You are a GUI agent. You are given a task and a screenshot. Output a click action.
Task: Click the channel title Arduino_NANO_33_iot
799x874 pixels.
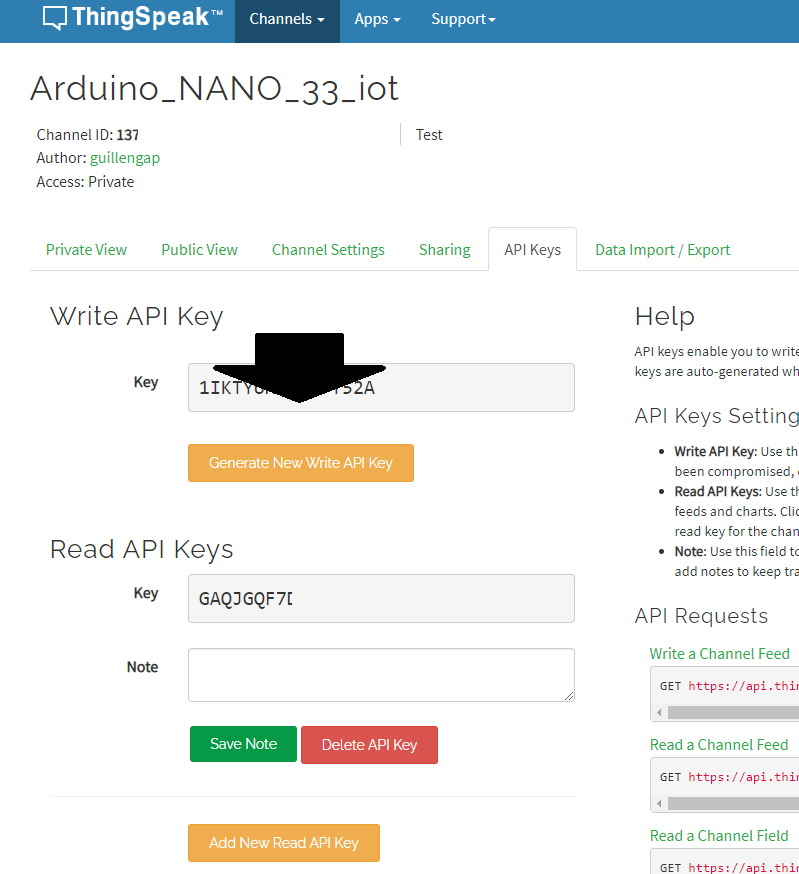[215, 89]
